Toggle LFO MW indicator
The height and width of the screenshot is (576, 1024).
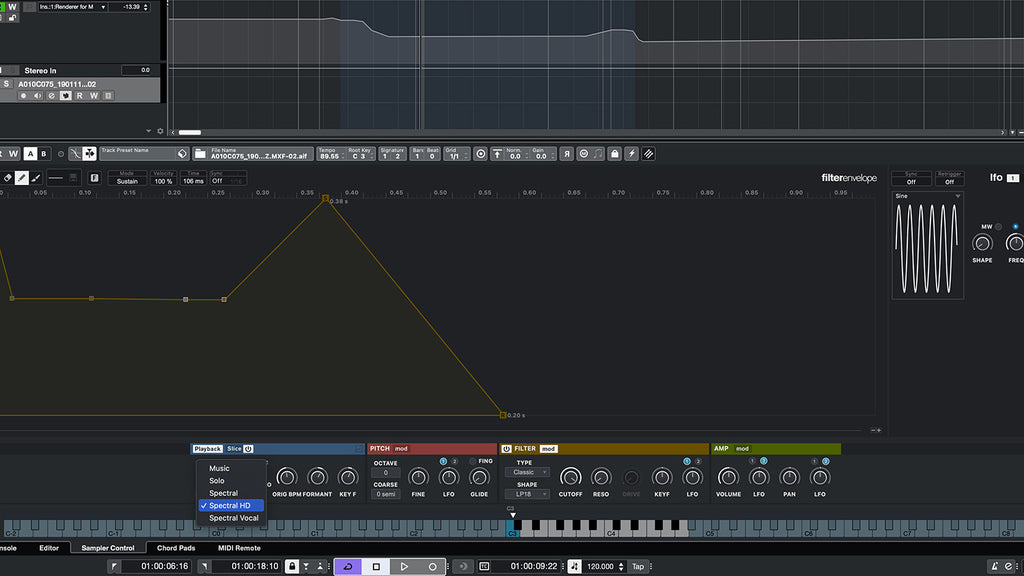point(998,227)
